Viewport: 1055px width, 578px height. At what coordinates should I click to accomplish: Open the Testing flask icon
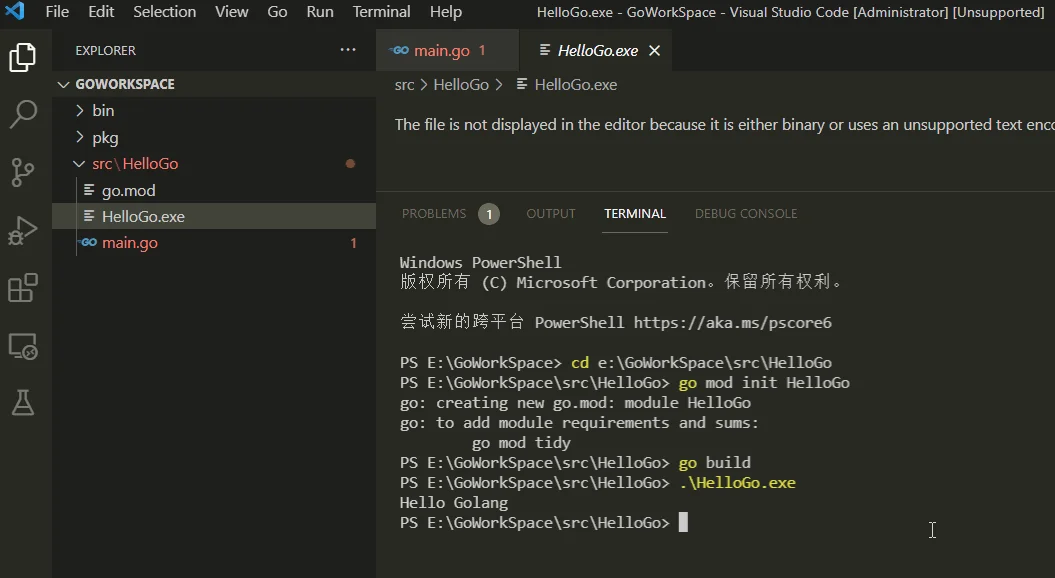coord(22,402)
